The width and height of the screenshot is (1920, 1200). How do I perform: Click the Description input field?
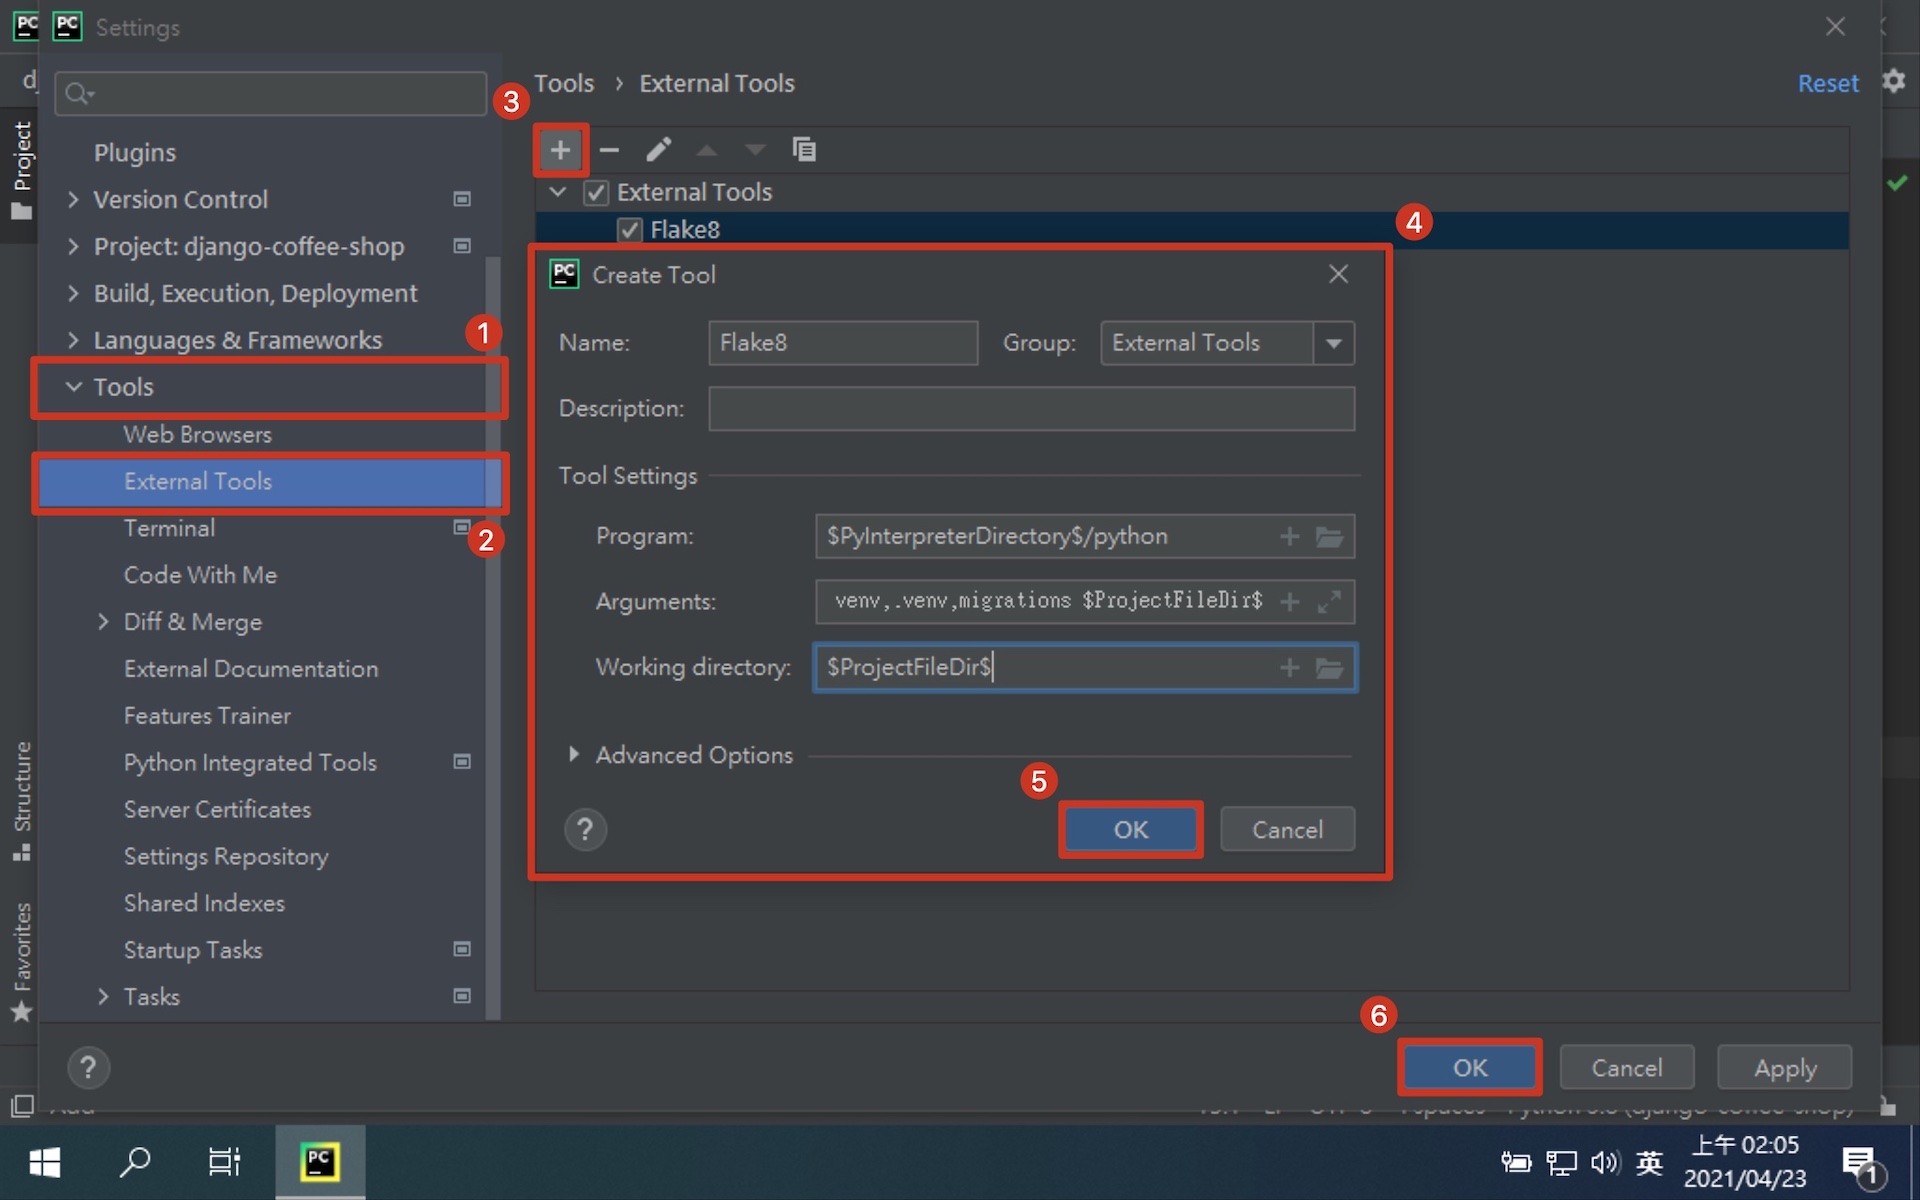tap(1032, 409)
